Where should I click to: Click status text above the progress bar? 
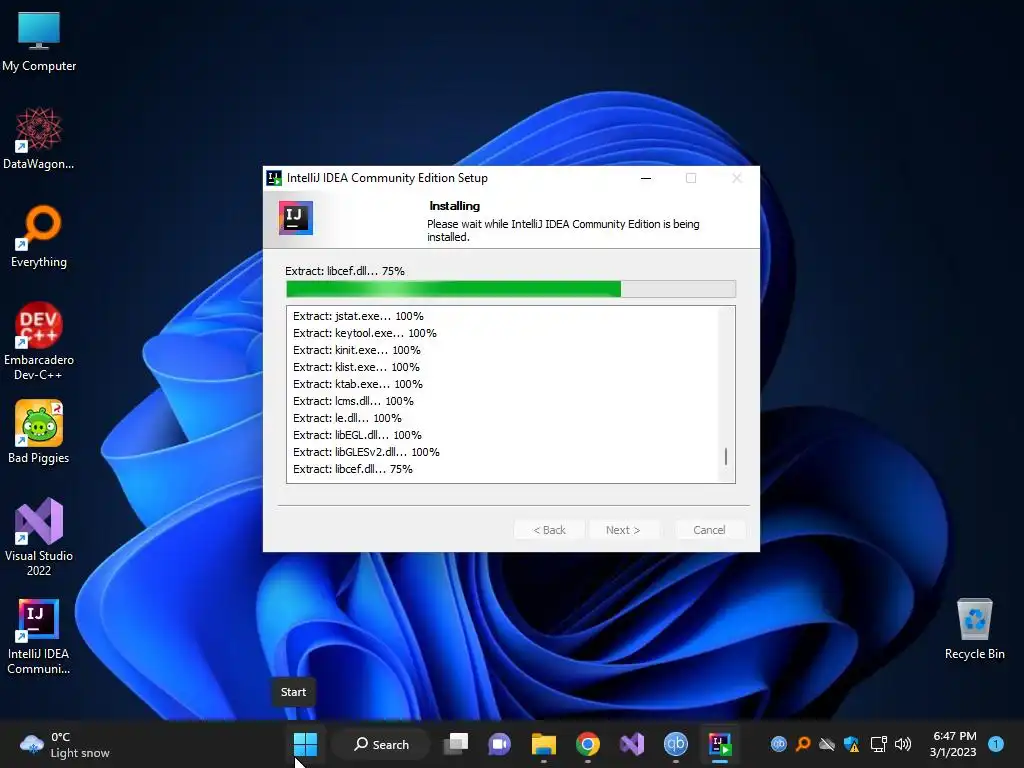pyautogui.click(x=345, y=271)
